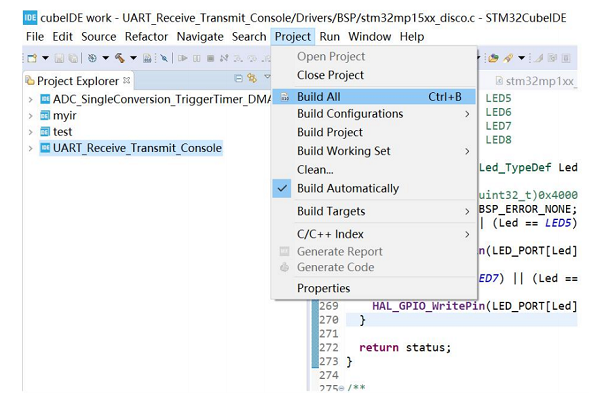The height and width of the screenshot is (402, 600).
Task: Open Build Configurations submenu
Action: click(x=374, y=114)
